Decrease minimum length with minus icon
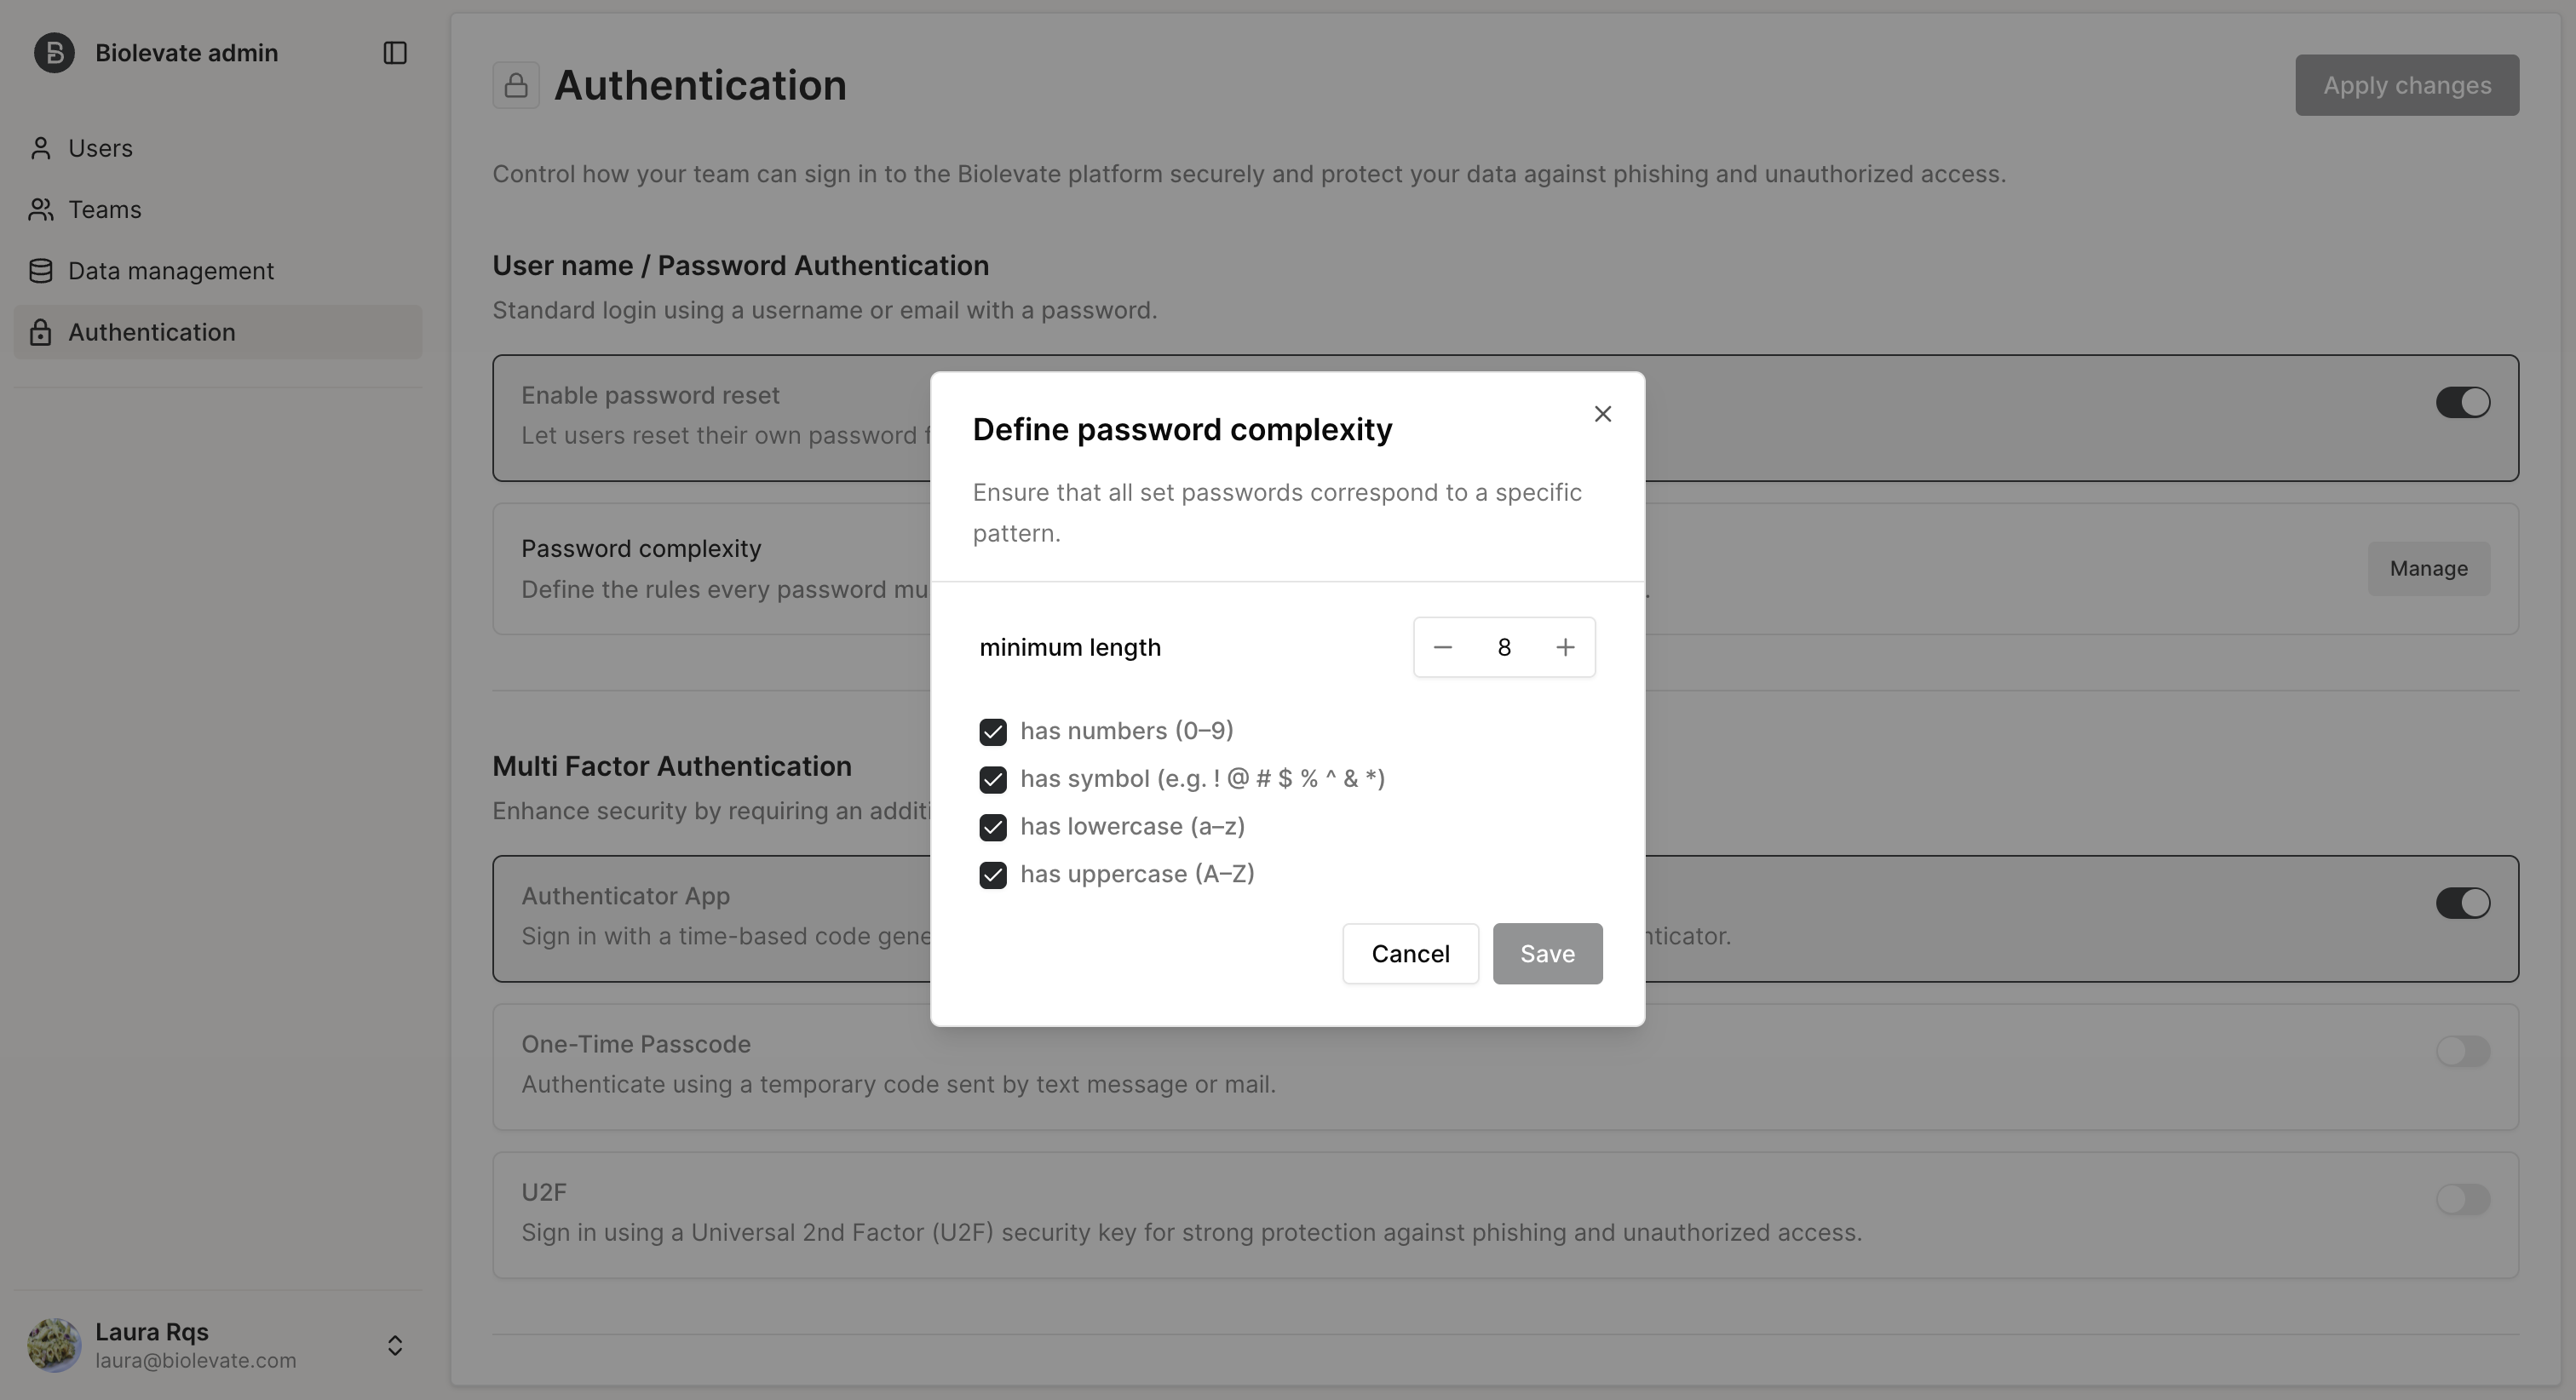Image resolution: width=2576 pixels, height=1400 pixels. (x=1442, y=647)
